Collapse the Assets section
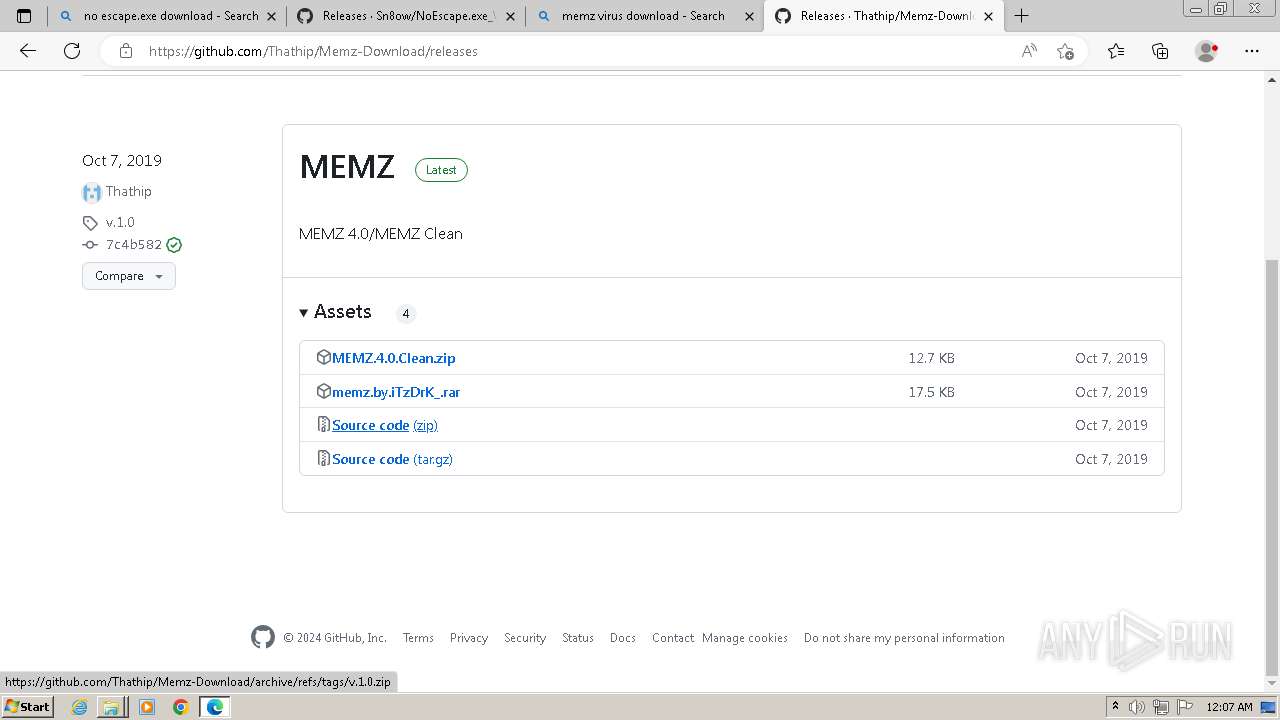The image size is (1280, 720). coord(335,312)
